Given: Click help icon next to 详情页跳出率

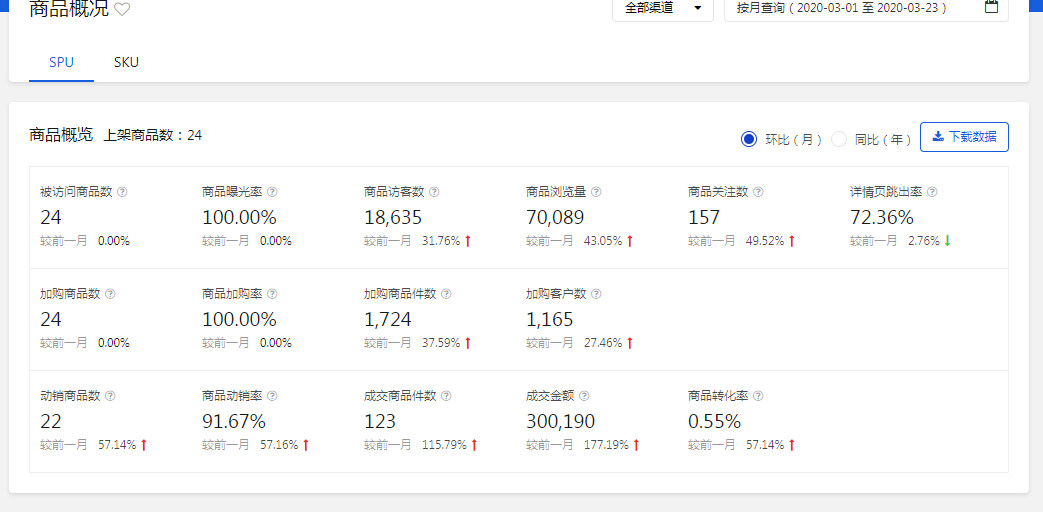Looking at the screenshot, I should [932, 192].
